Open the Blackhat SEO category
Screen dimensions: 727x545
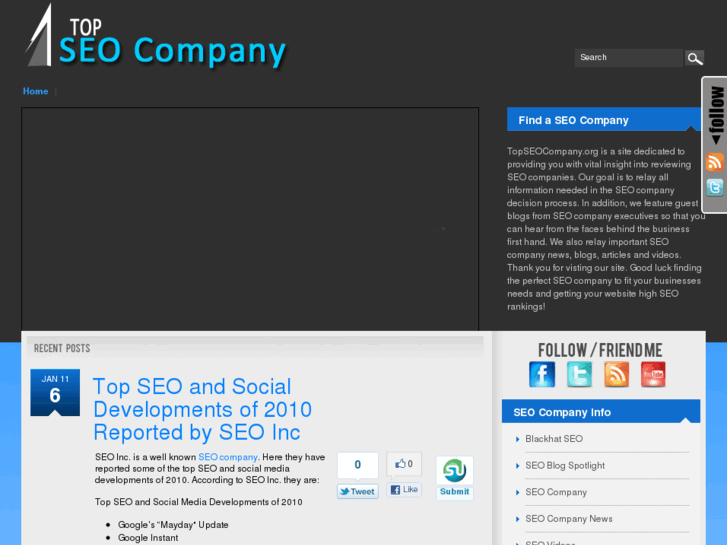[x=554, y=439]
